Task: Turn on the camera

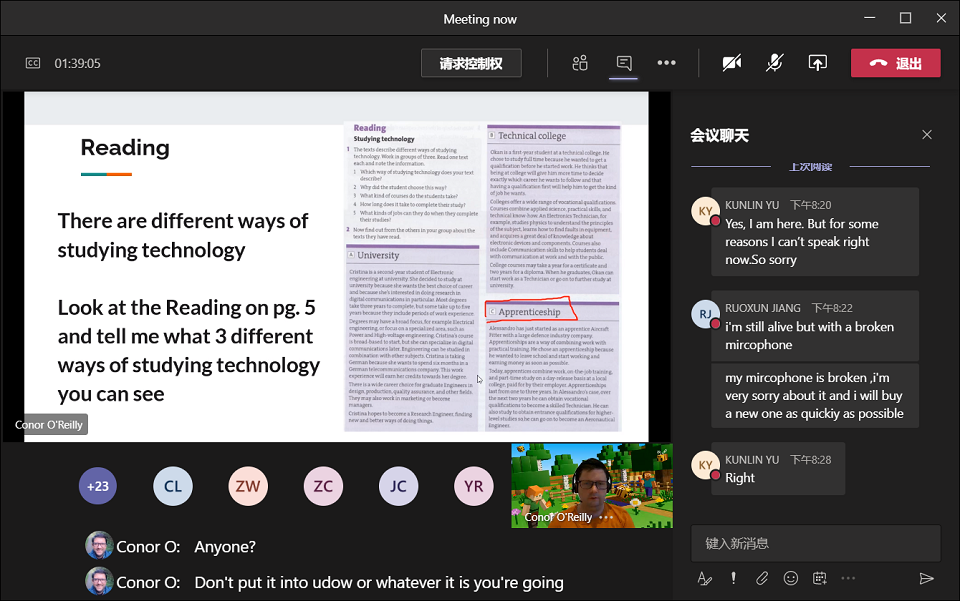Action: [732, 63]
